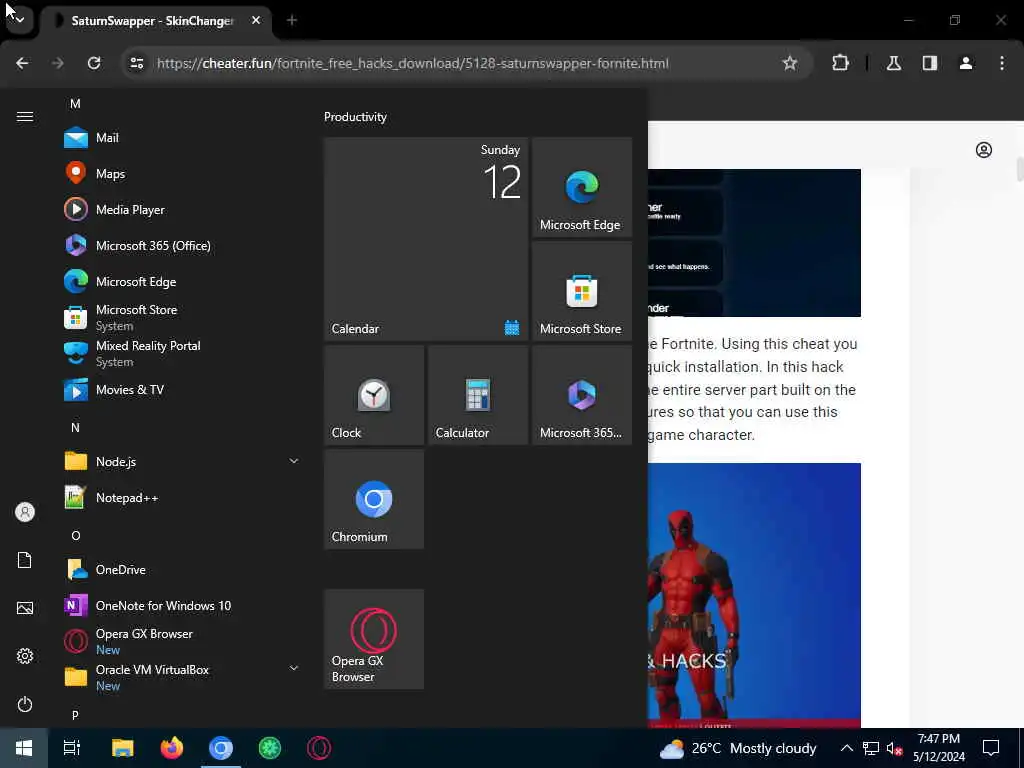Show hidden system tray icons
The height and width of the screenshot is (768, 1024).
click(x=846, y=748)
